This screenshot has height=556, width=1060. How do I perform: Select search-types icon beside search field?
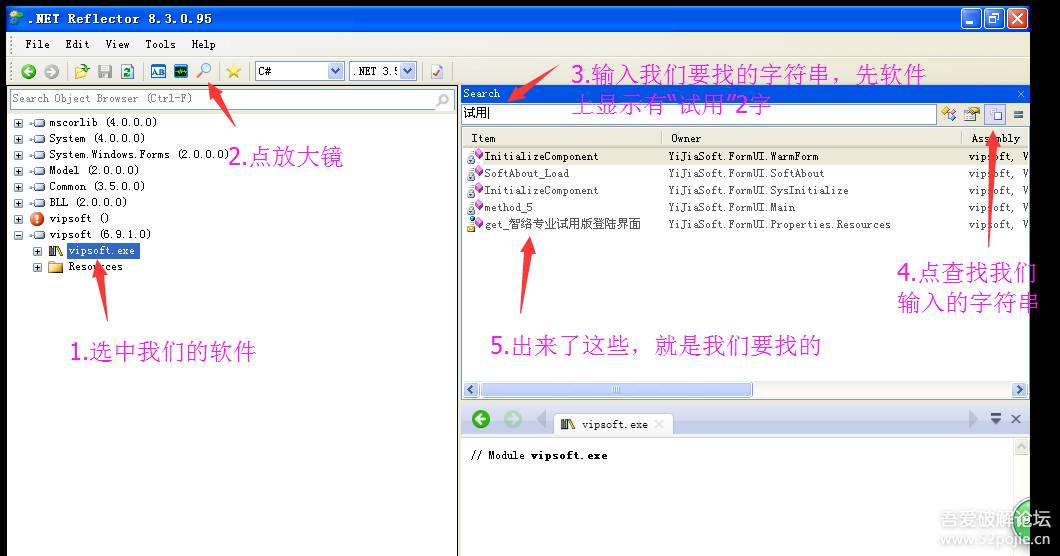948,114
